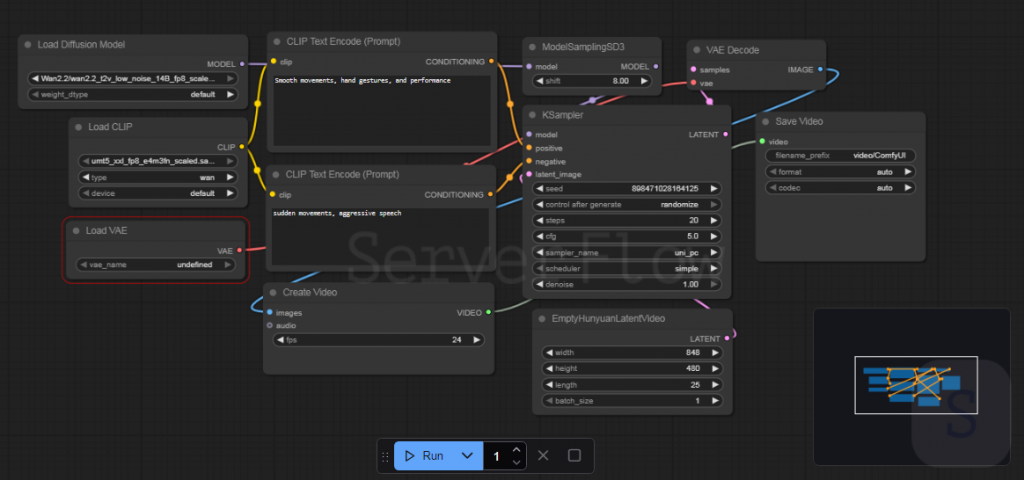Open the format combo in Save Video
1024x480 pixels.
[840, 172]
